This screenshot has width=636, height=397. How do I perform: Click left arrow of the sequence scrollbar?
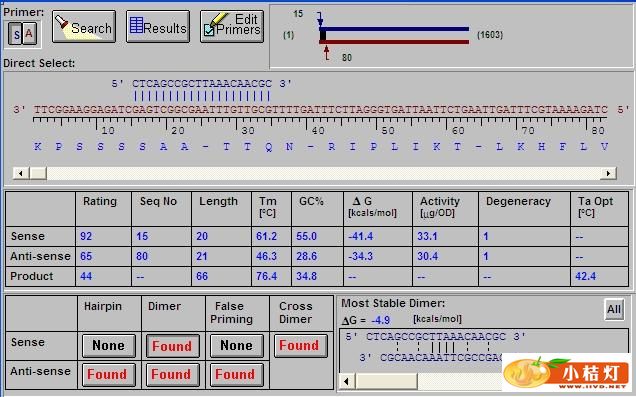pos(21,173)
